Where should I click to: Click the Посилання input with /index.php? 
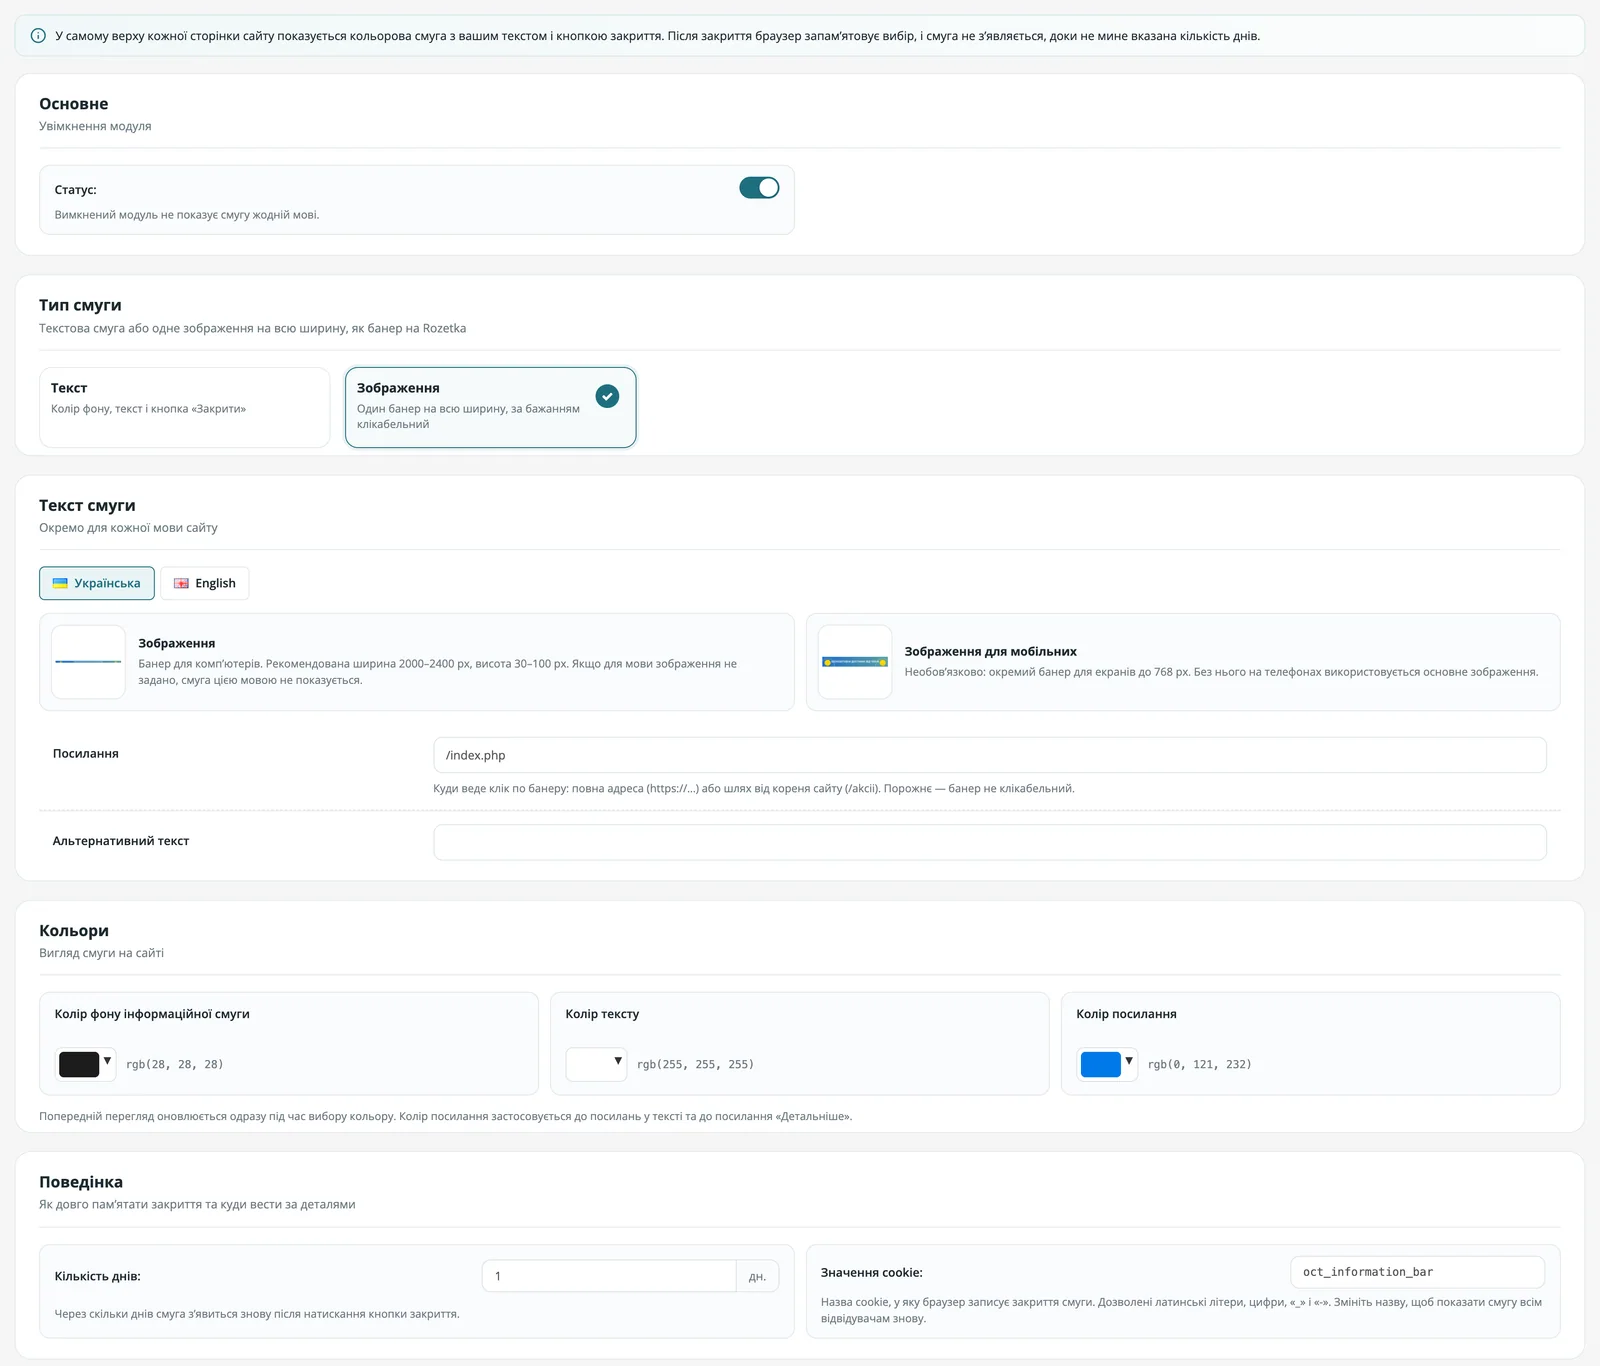pos(990,755)
